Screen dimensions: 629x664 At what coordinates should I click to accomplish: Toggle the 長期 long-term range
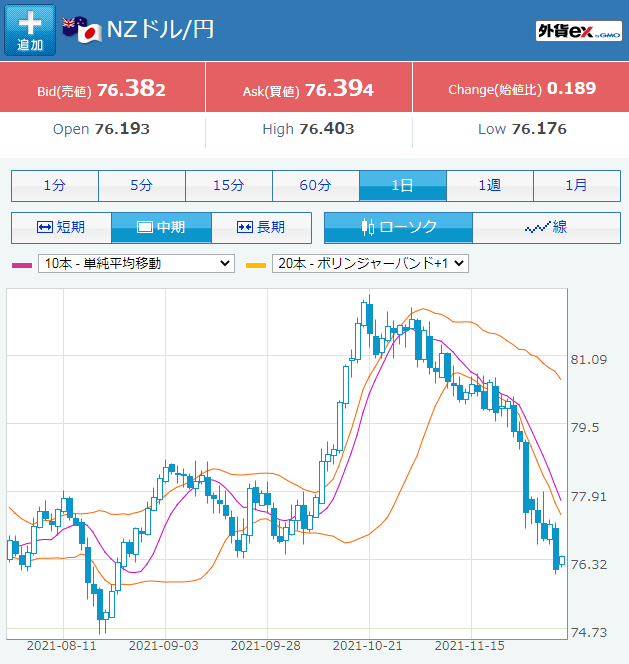[261, 227]
